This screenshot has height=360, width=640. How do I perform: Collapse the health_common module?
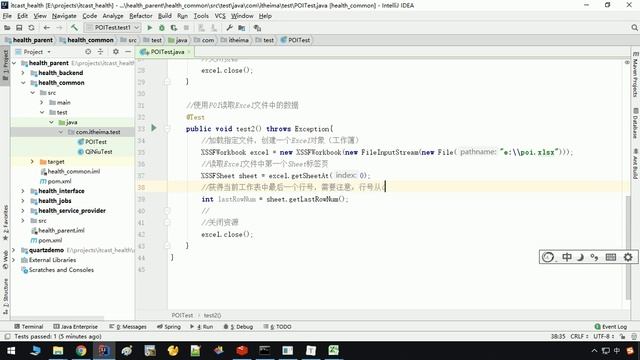(23, 82)
